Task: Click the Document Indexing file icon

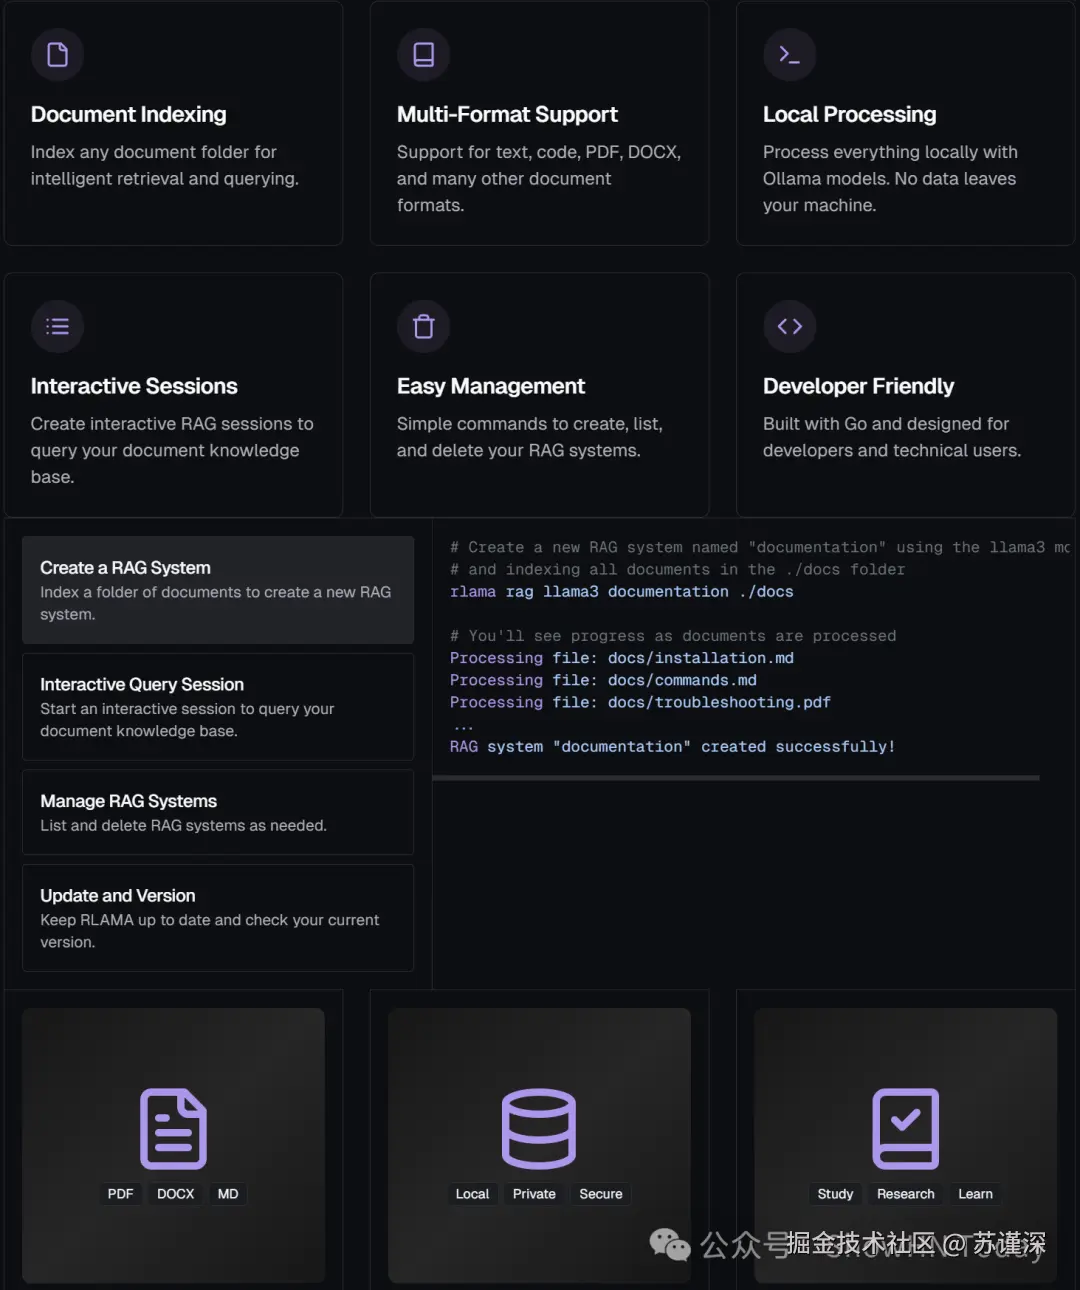Action: pos(57,54)
